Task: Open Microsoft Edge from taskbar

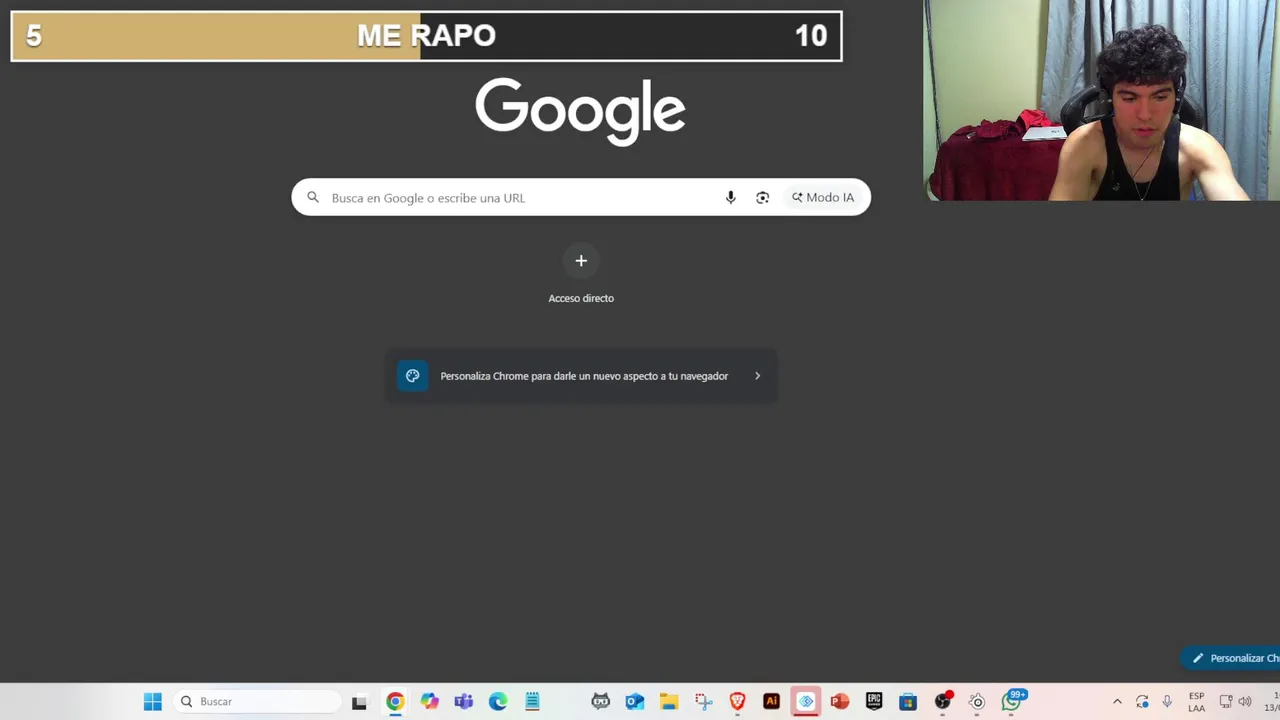Action: pos(498,702)
